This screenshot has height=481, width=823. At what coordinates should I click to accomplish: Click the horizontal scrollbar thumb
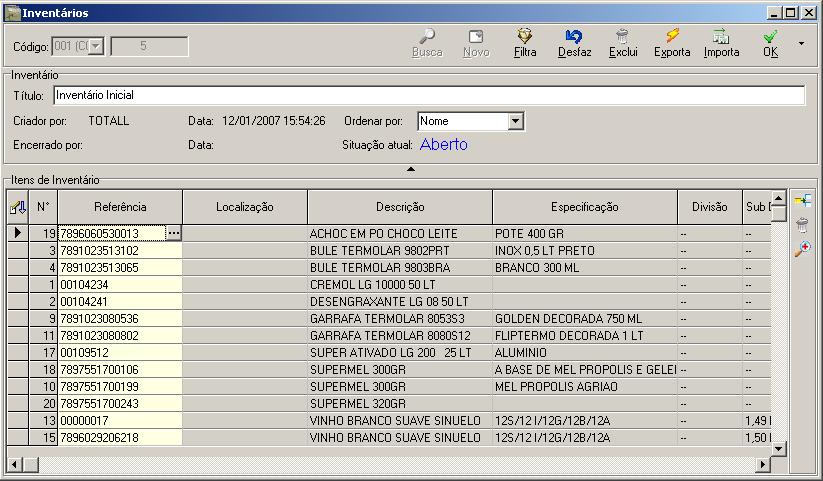[x=30, y=464]
